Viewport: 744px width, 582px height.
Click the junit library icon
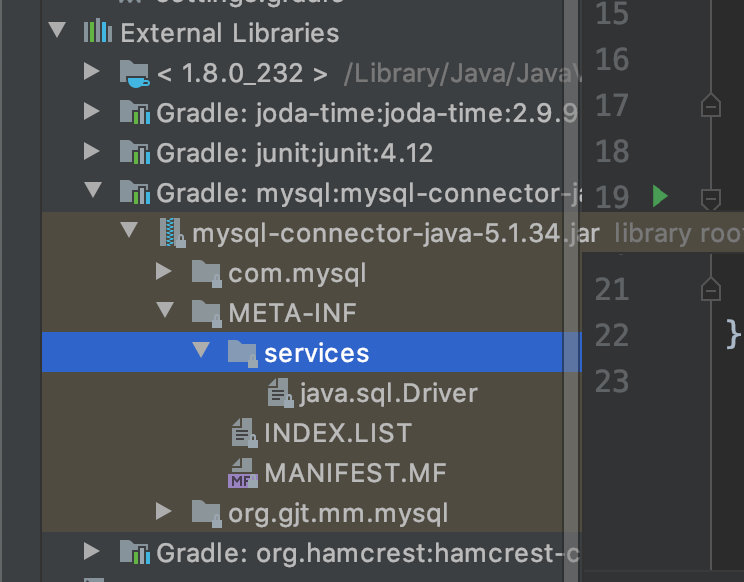click(x=134, y=152)
